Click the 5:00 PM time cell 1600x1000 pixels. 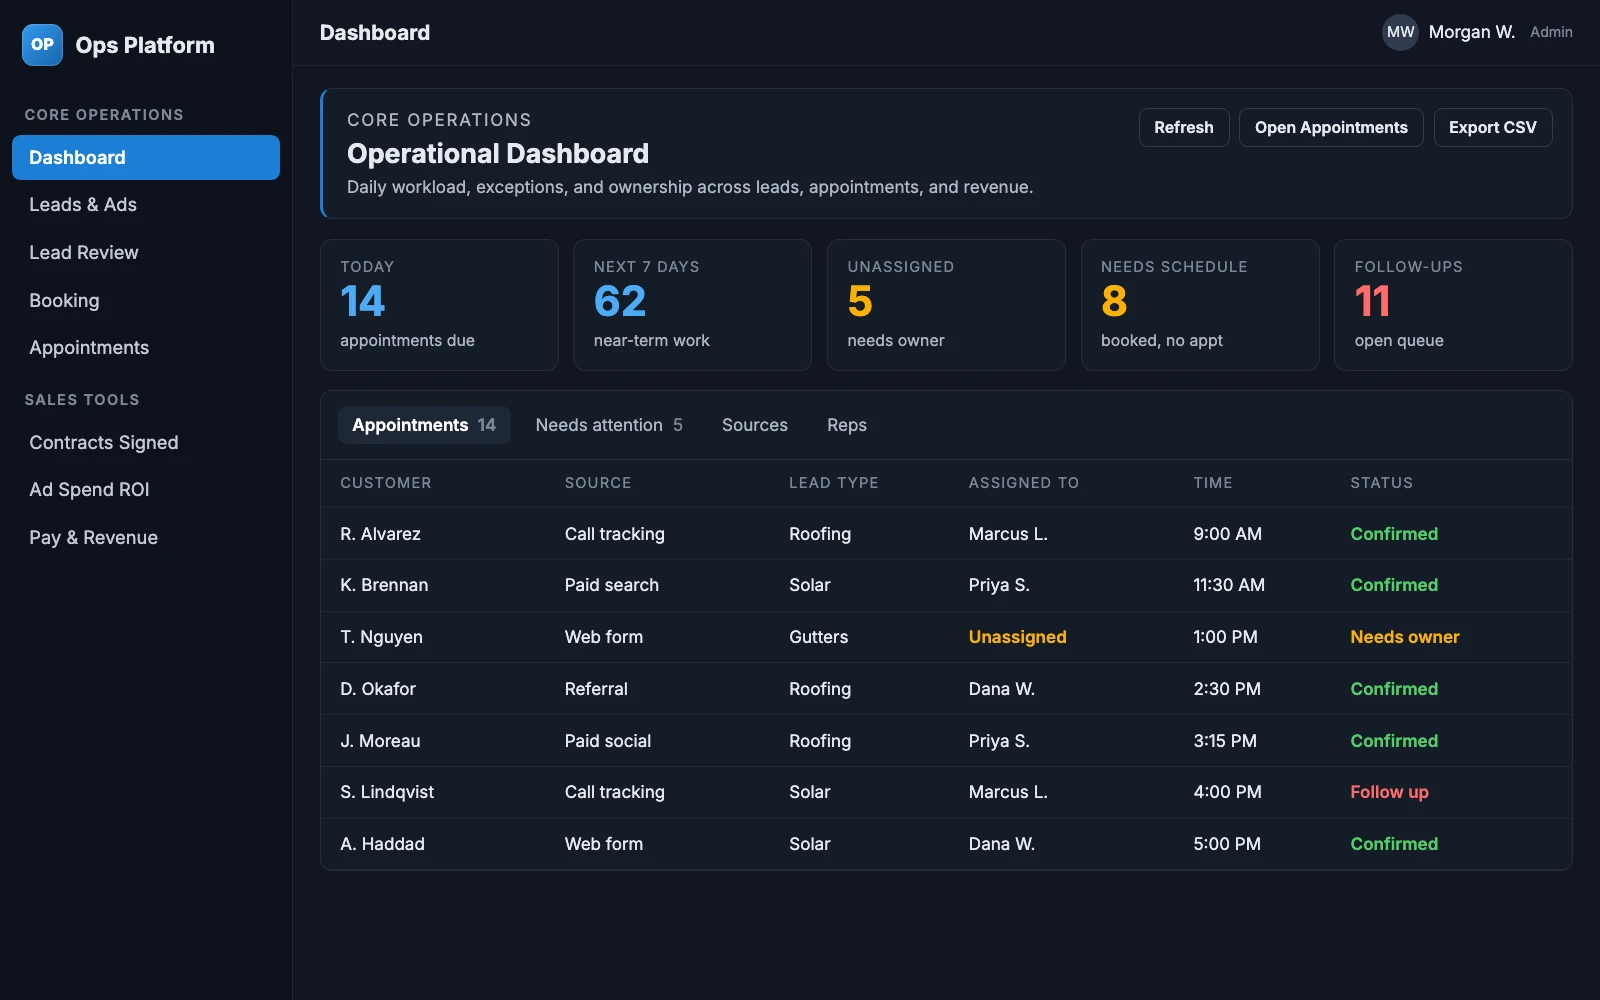click(x=1227, y=844)
